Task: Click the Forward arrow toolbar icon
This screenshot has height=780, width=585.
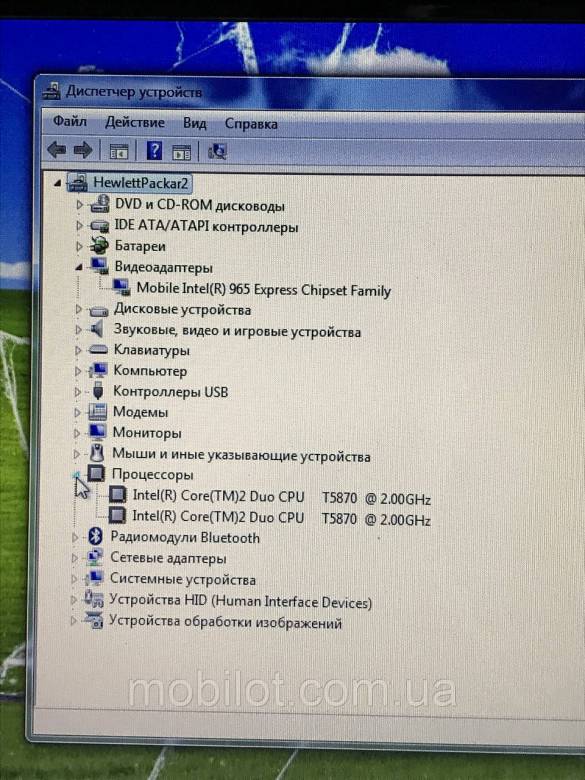Action: point(83,150)
